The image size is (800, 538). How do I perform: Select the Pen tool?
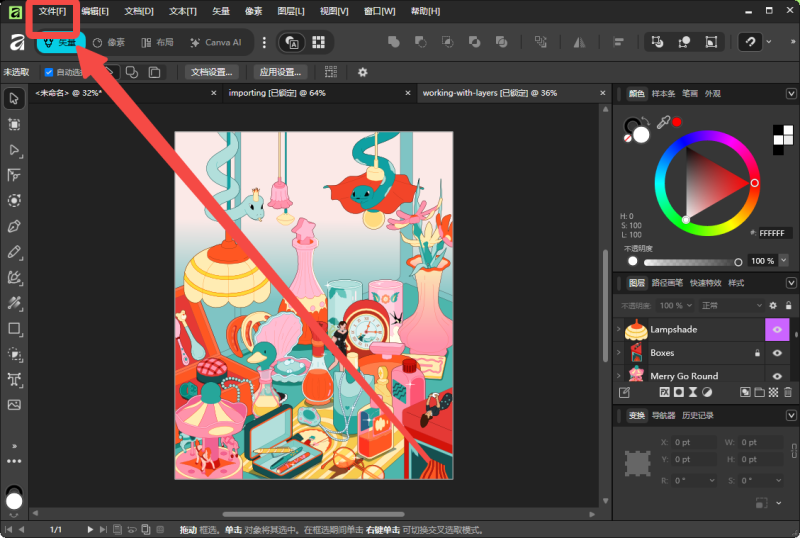(x=14, y=226)
